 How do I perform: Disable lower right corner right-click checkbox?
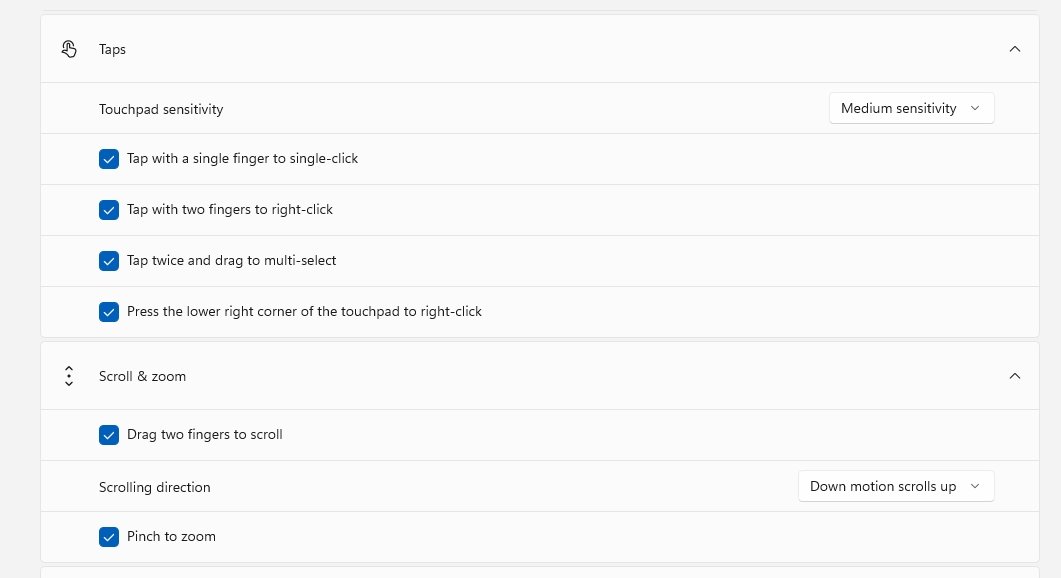pyautogui.click(x=109, y=312)
